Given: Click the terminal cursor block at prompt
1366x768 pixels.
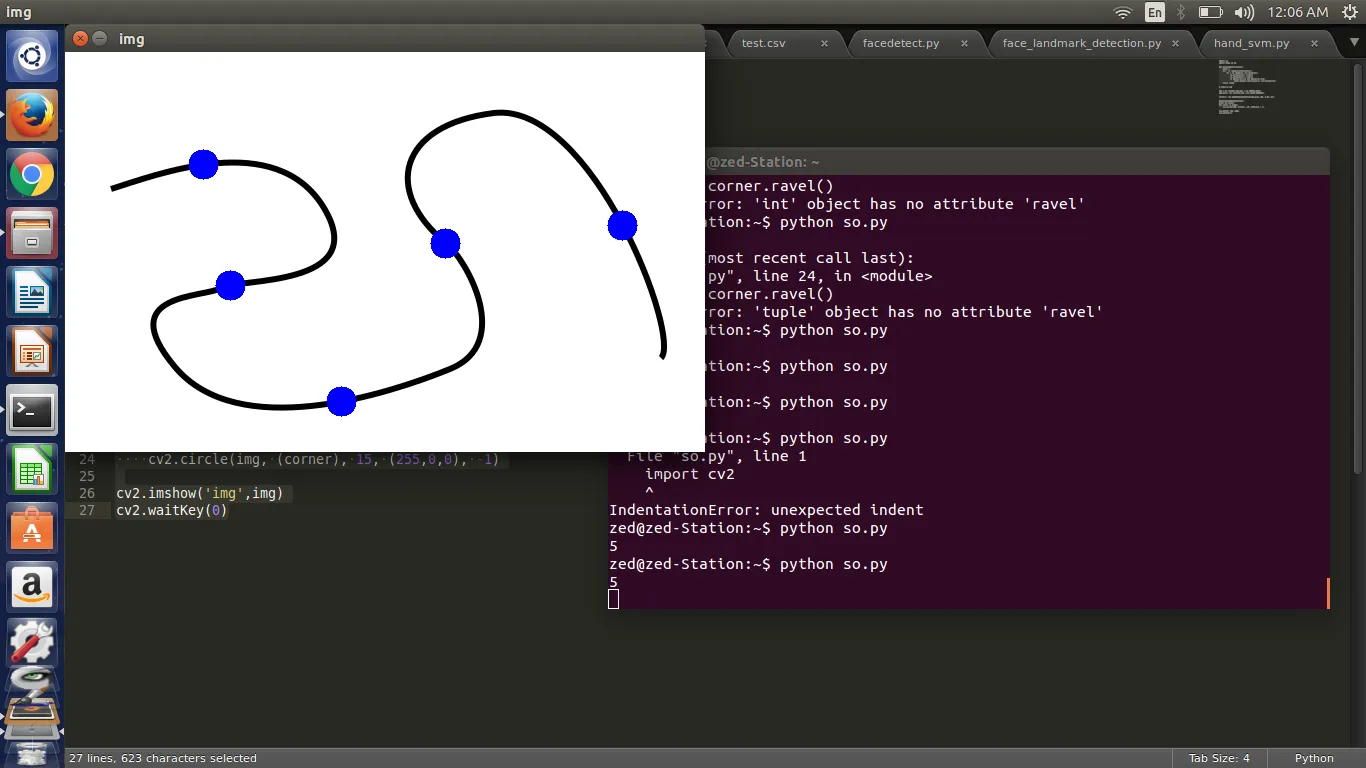Looking at the screenshot, I should (x=613, y=599).
